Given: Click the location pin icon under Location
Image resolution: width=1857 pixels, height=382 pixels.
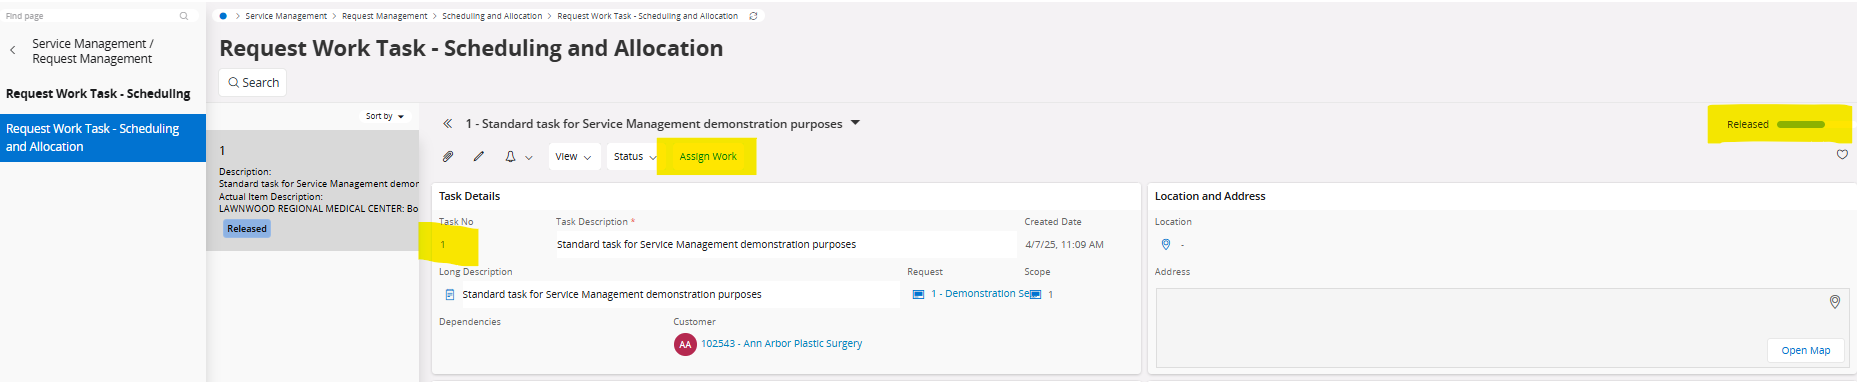Looking at the screenshot, I should [1165, 244].
